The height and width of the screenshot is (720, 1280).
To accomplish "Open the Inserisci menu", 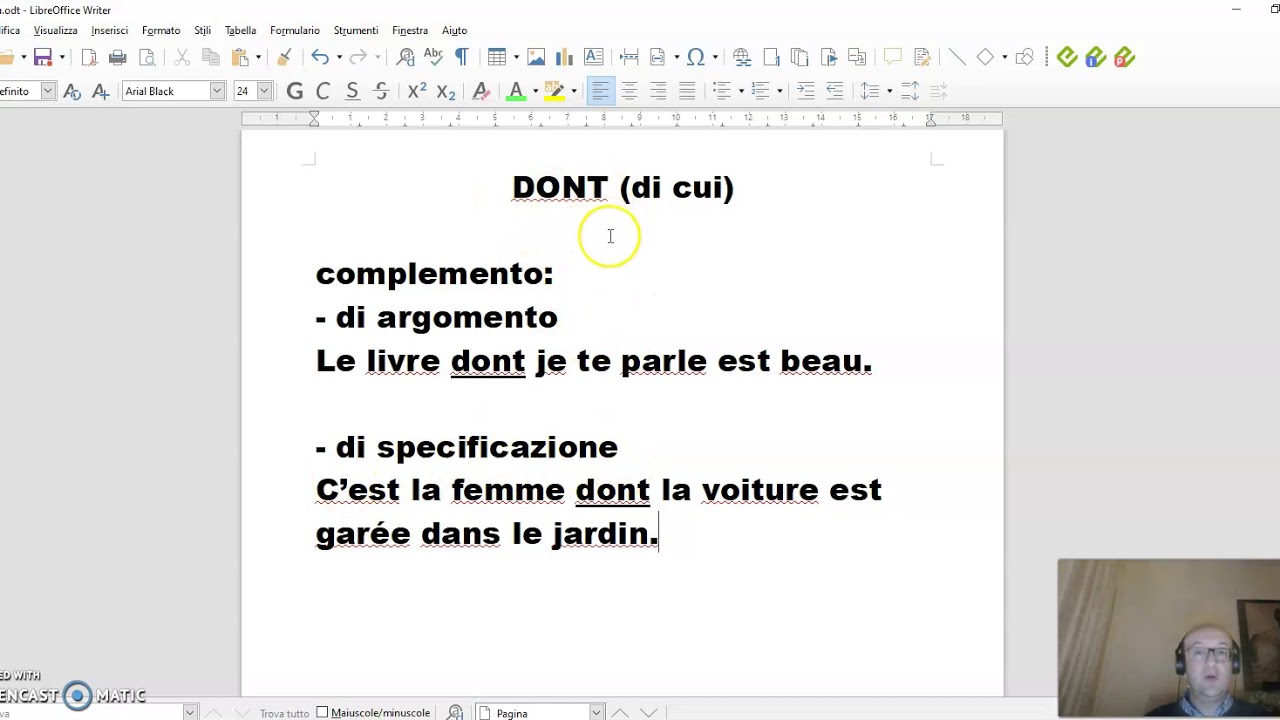I will 109,30.
